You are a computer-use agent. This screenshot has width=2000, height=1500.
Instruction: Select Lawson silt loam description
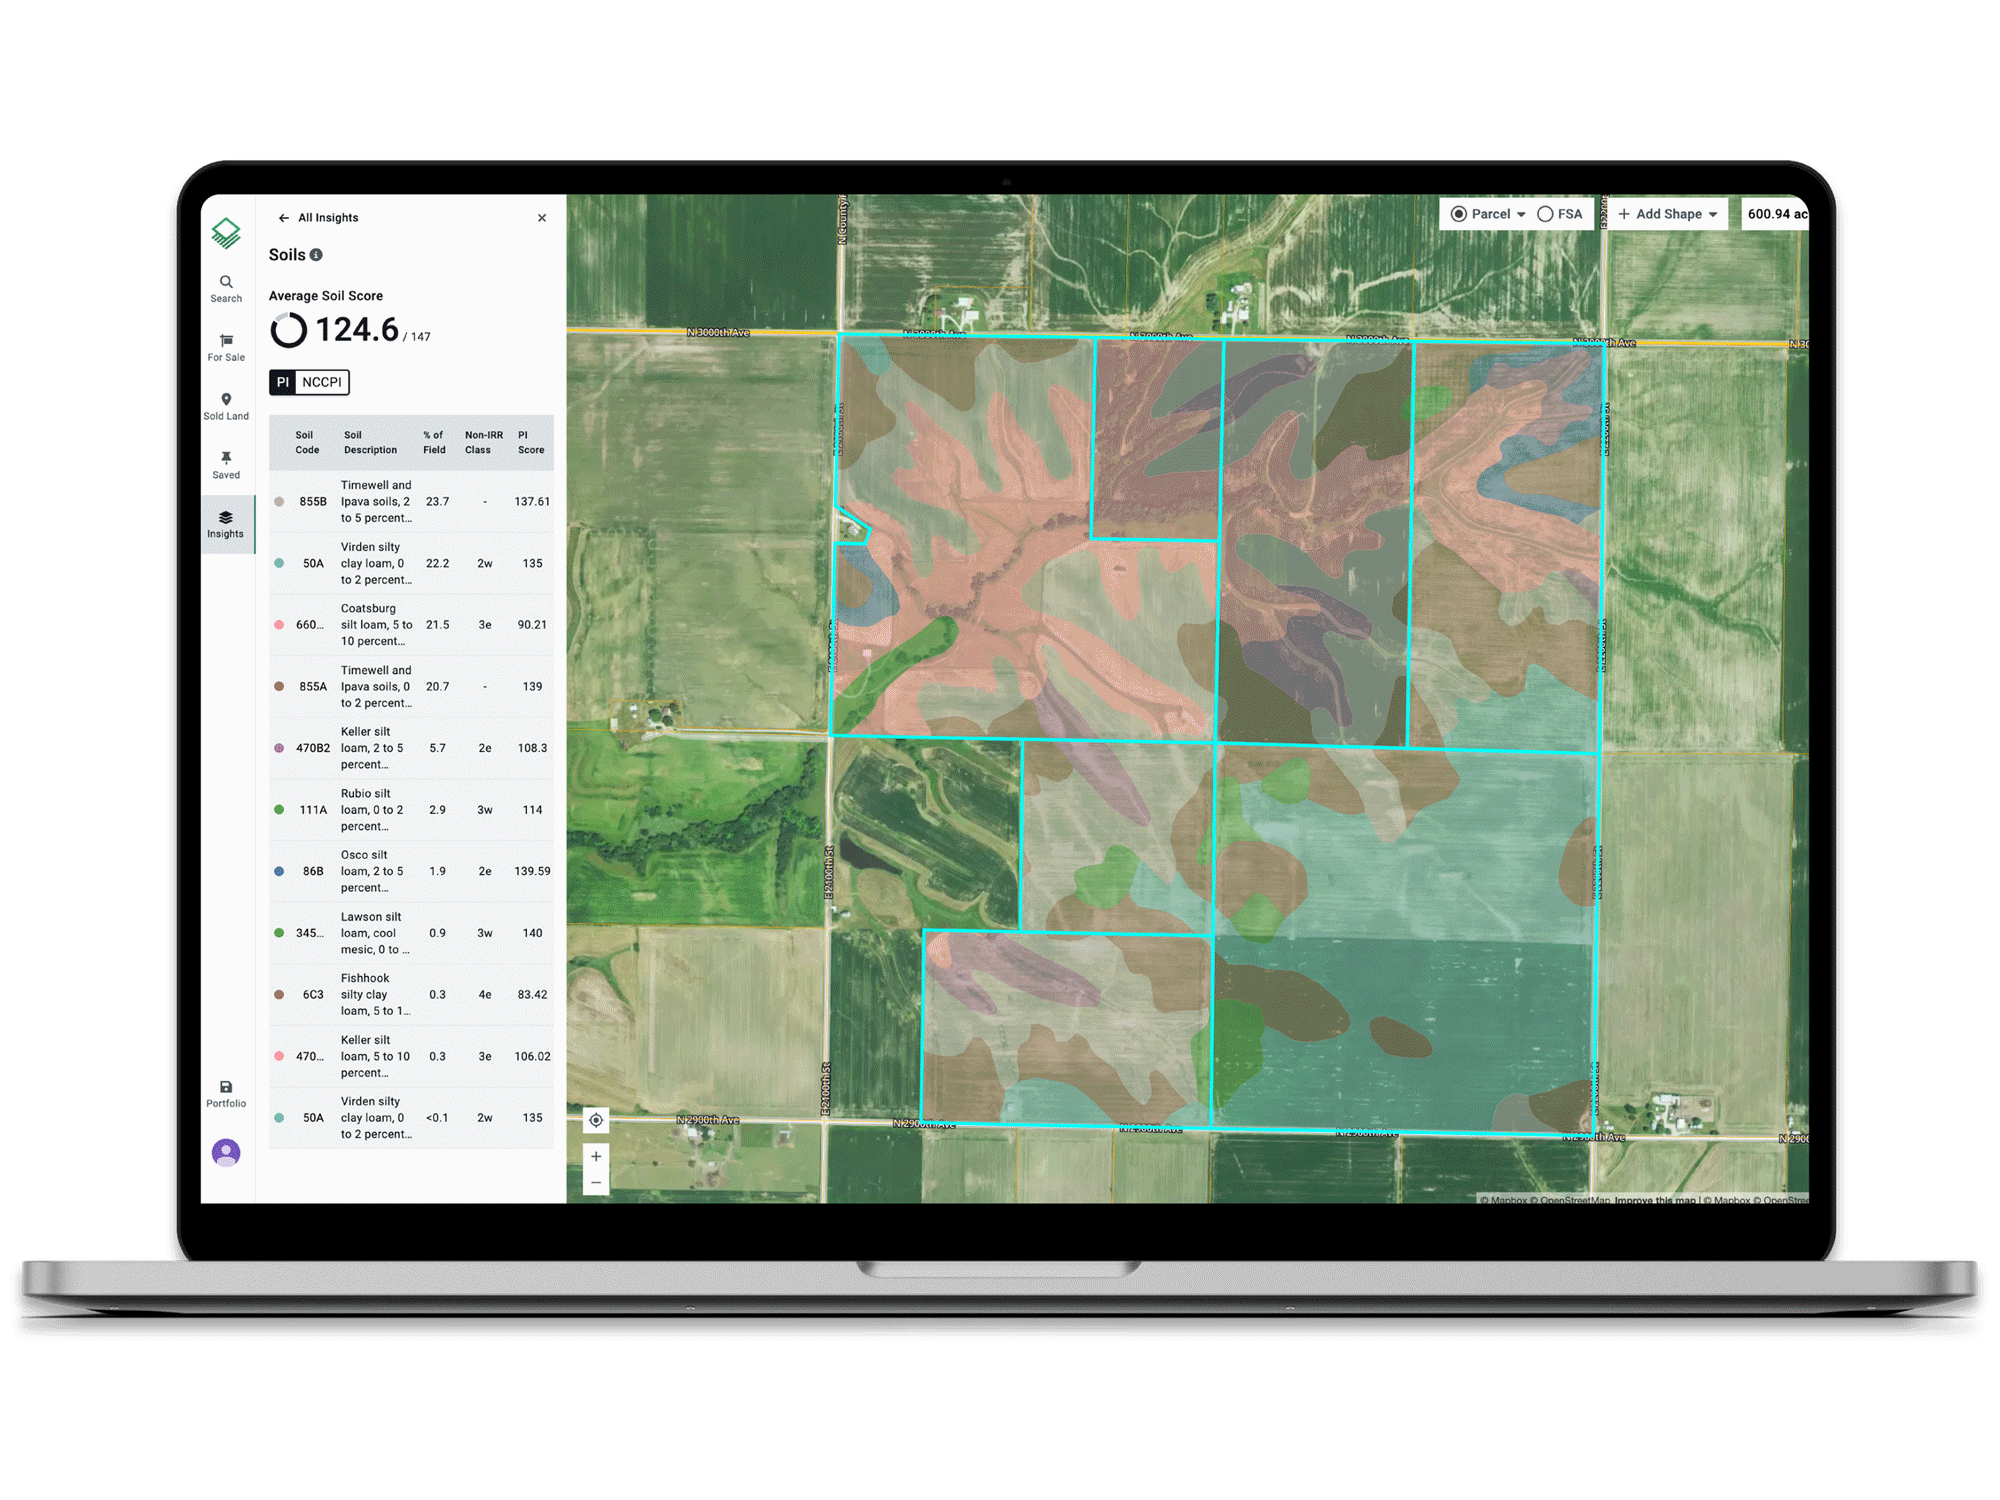pos(374,933)
